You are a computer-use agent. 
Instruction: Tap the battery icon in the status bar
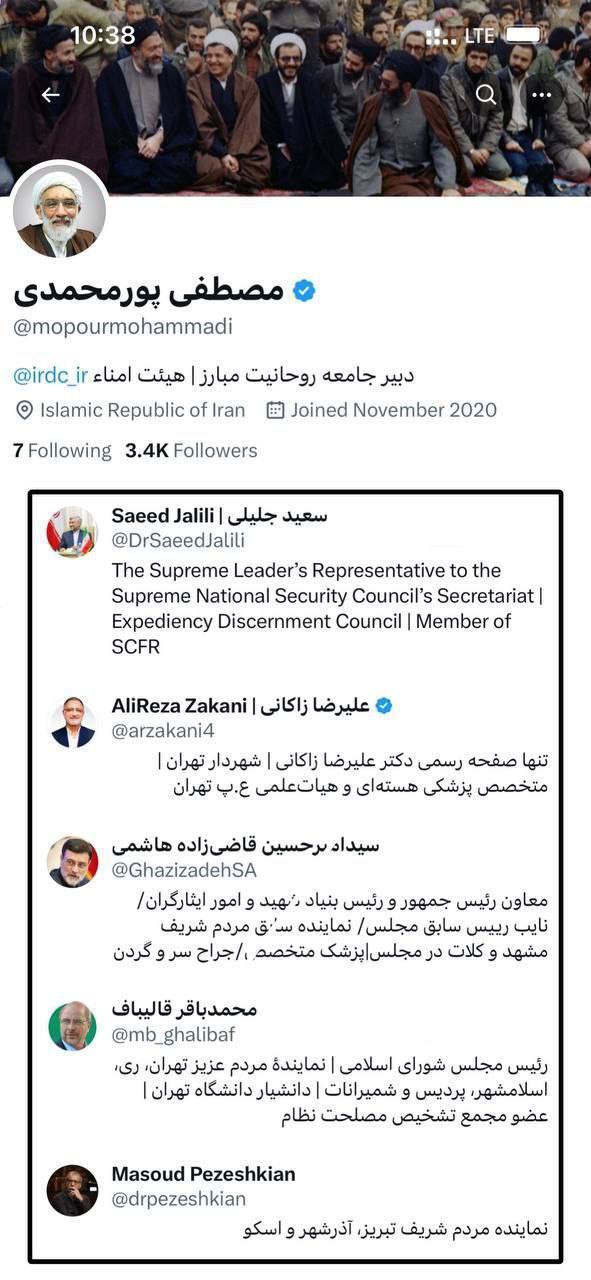click(524, 32)
